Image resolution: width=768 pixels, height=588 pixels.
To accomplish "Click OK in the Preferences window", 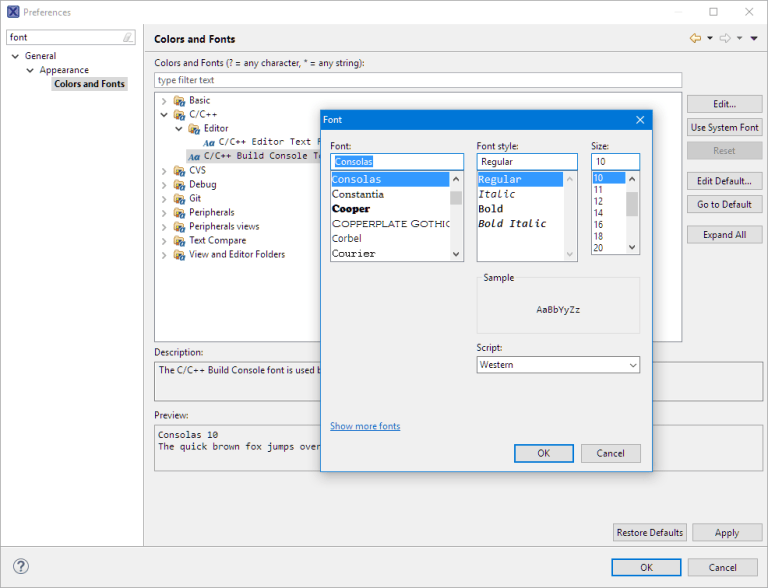I will [646, 567].
